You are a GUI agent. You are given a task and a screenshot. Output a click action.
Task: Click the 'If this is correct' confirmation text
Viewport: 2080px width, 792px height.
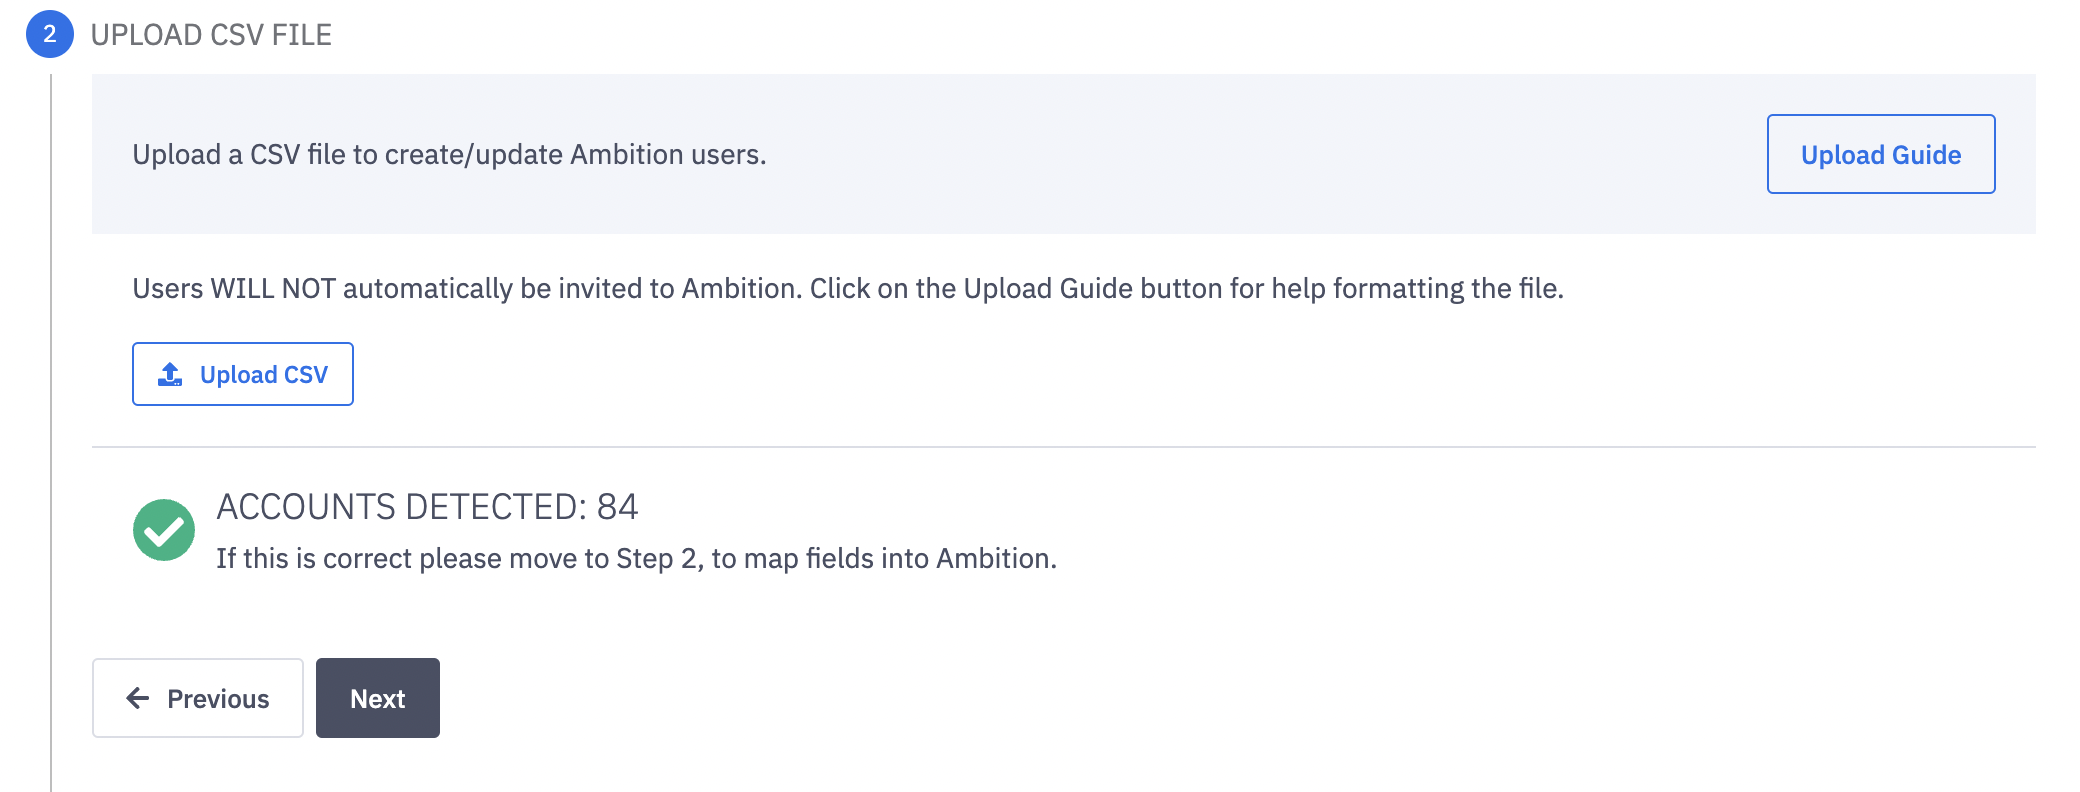(636, 558)
